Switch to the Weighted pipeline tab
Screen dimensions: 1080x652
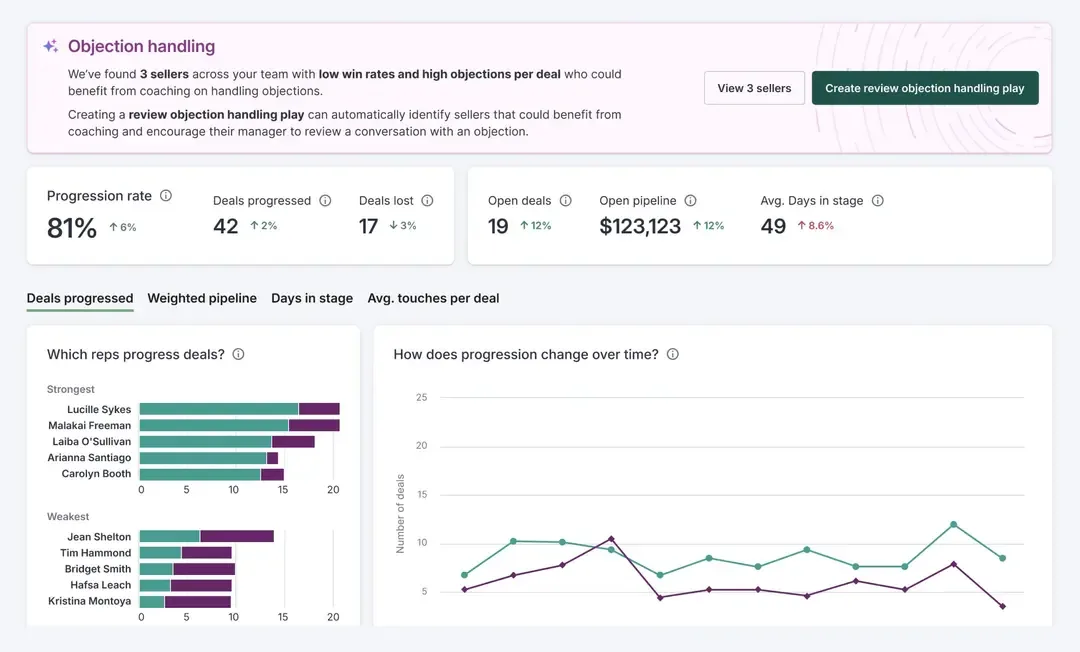[201, 297]
